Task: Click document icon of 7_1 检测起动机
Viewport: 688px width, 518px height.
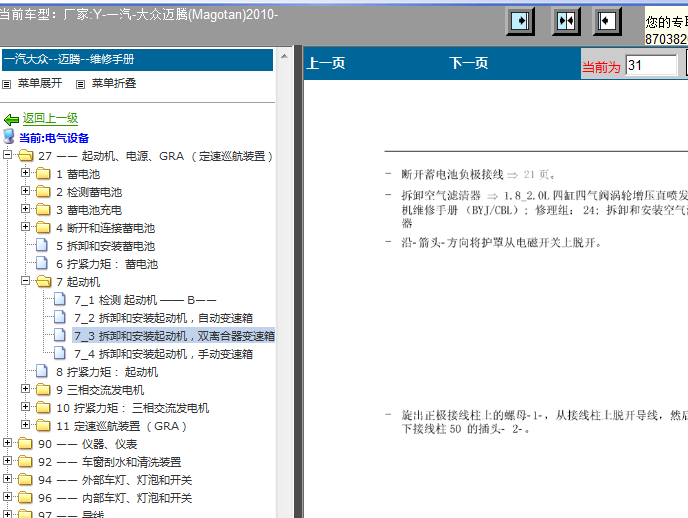Action: (60, 299)
